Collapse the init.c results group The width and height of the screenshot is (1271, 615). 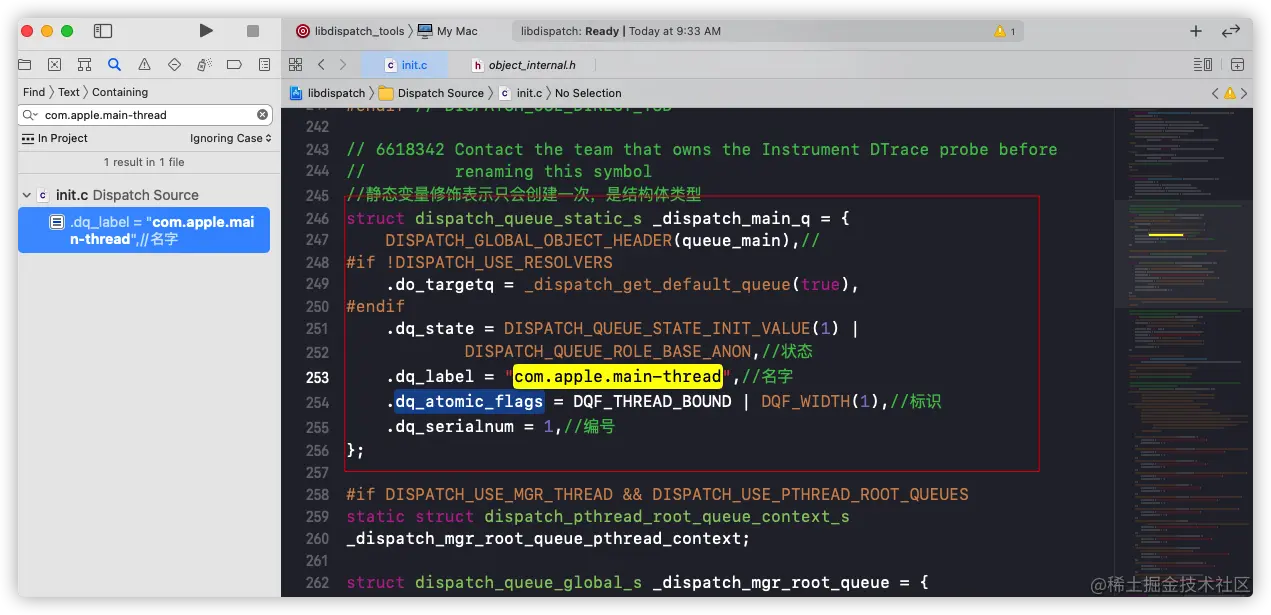pos(25,195)
